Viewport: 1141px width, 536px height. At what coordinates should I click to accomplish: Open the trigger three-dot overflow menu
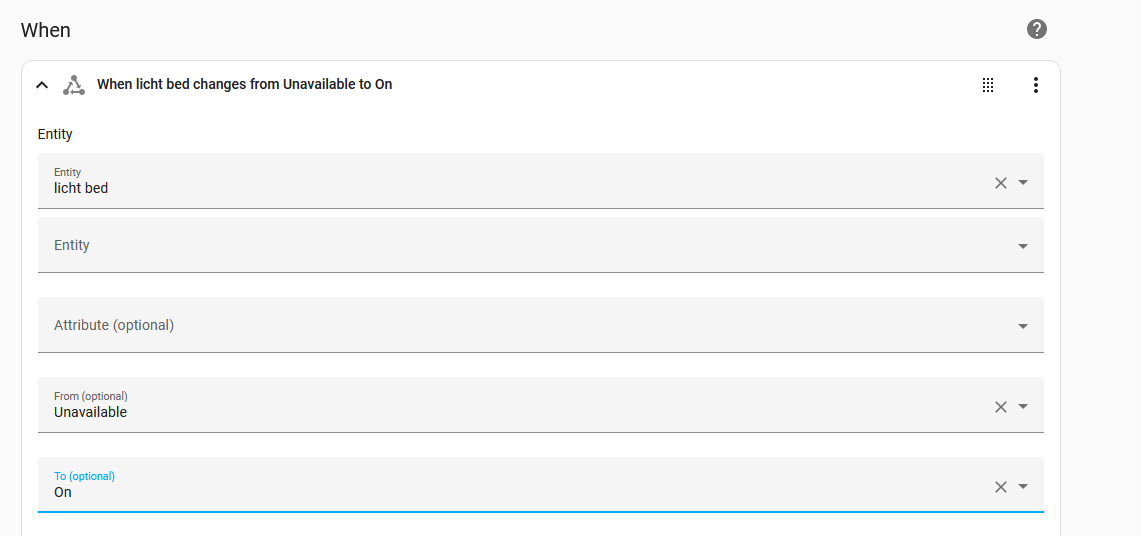click(1036, 85)
